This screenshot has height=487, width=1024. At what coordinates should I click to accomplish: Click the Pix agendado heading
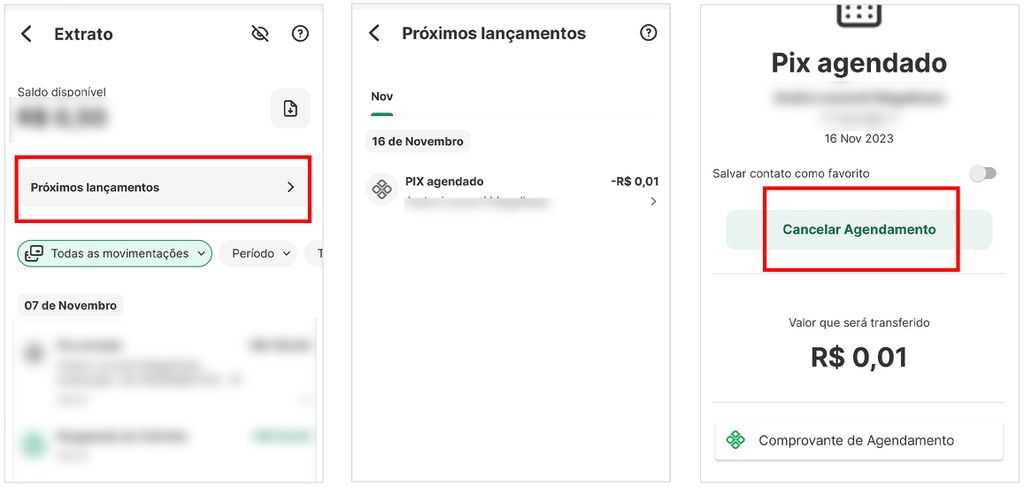point(859,63)
